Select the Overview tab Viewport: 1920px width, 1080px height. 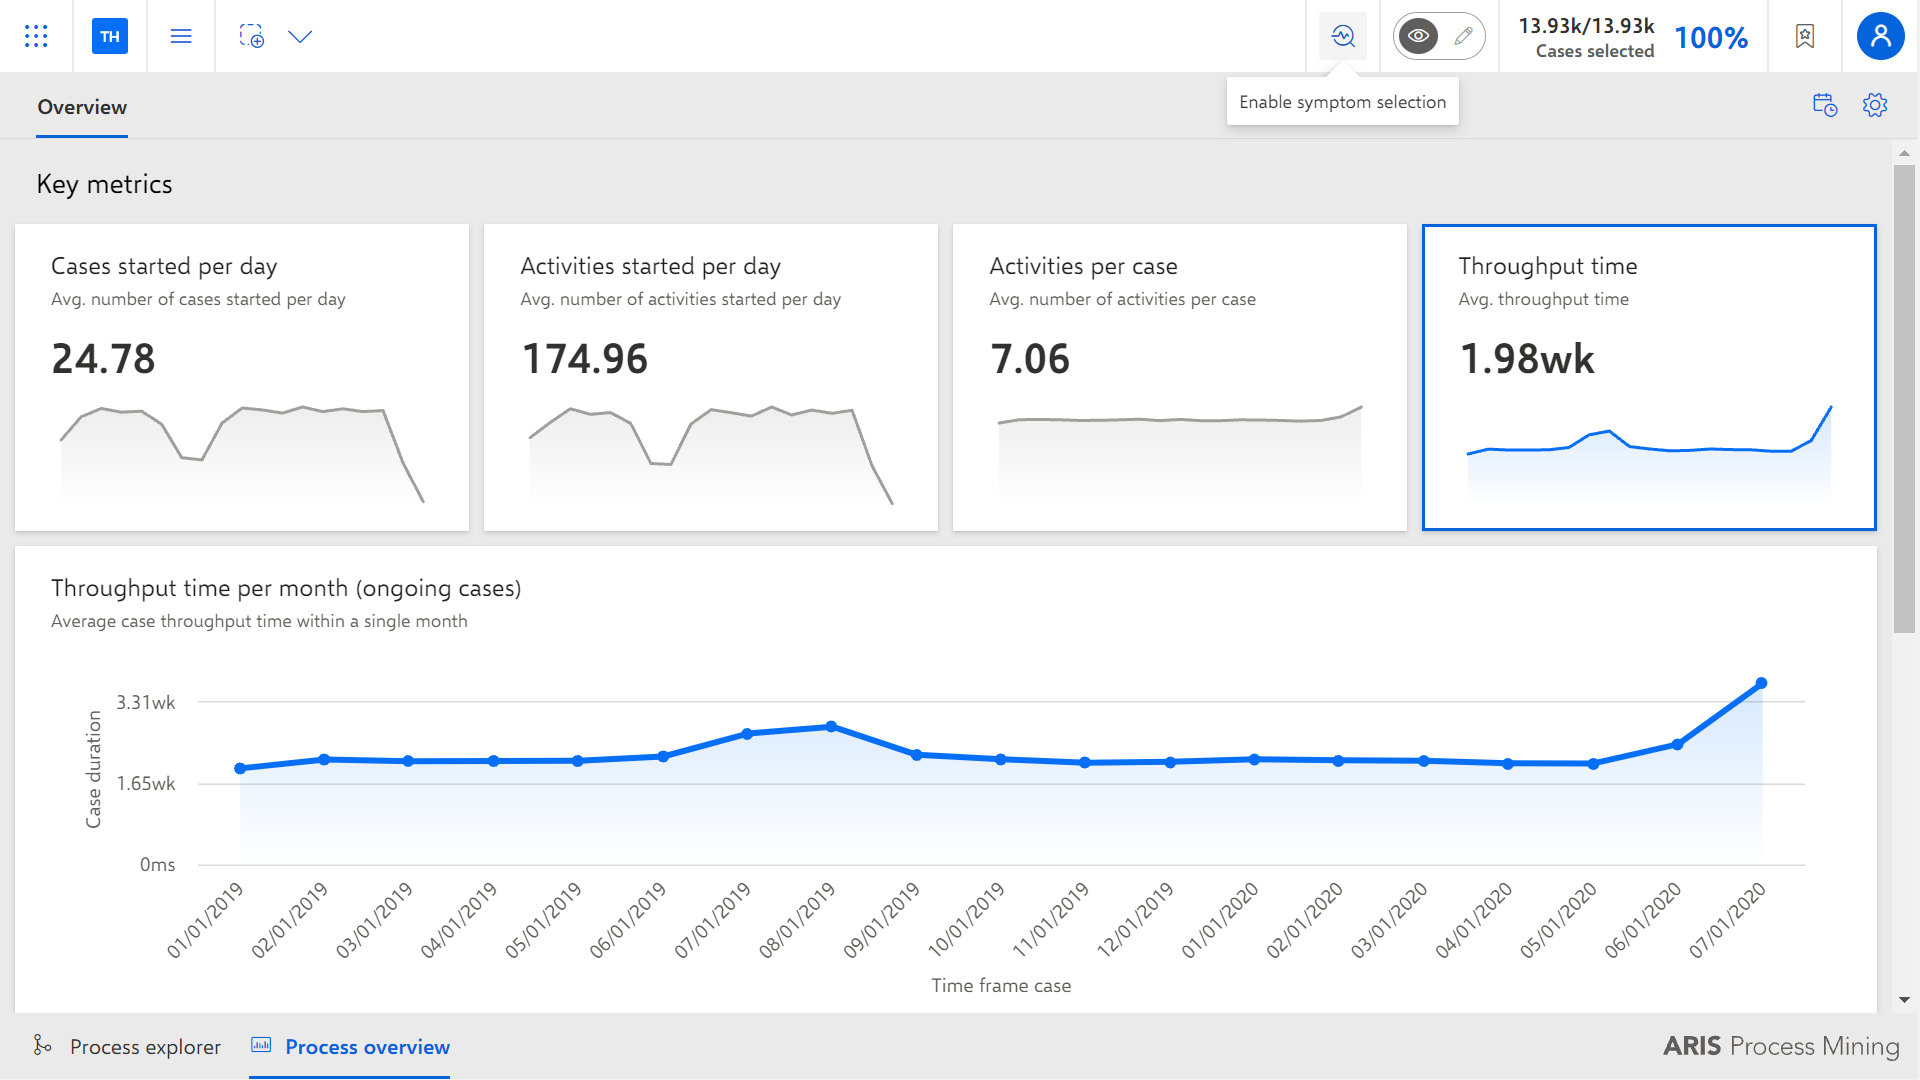pyautogui.click(x=82, y=107)
